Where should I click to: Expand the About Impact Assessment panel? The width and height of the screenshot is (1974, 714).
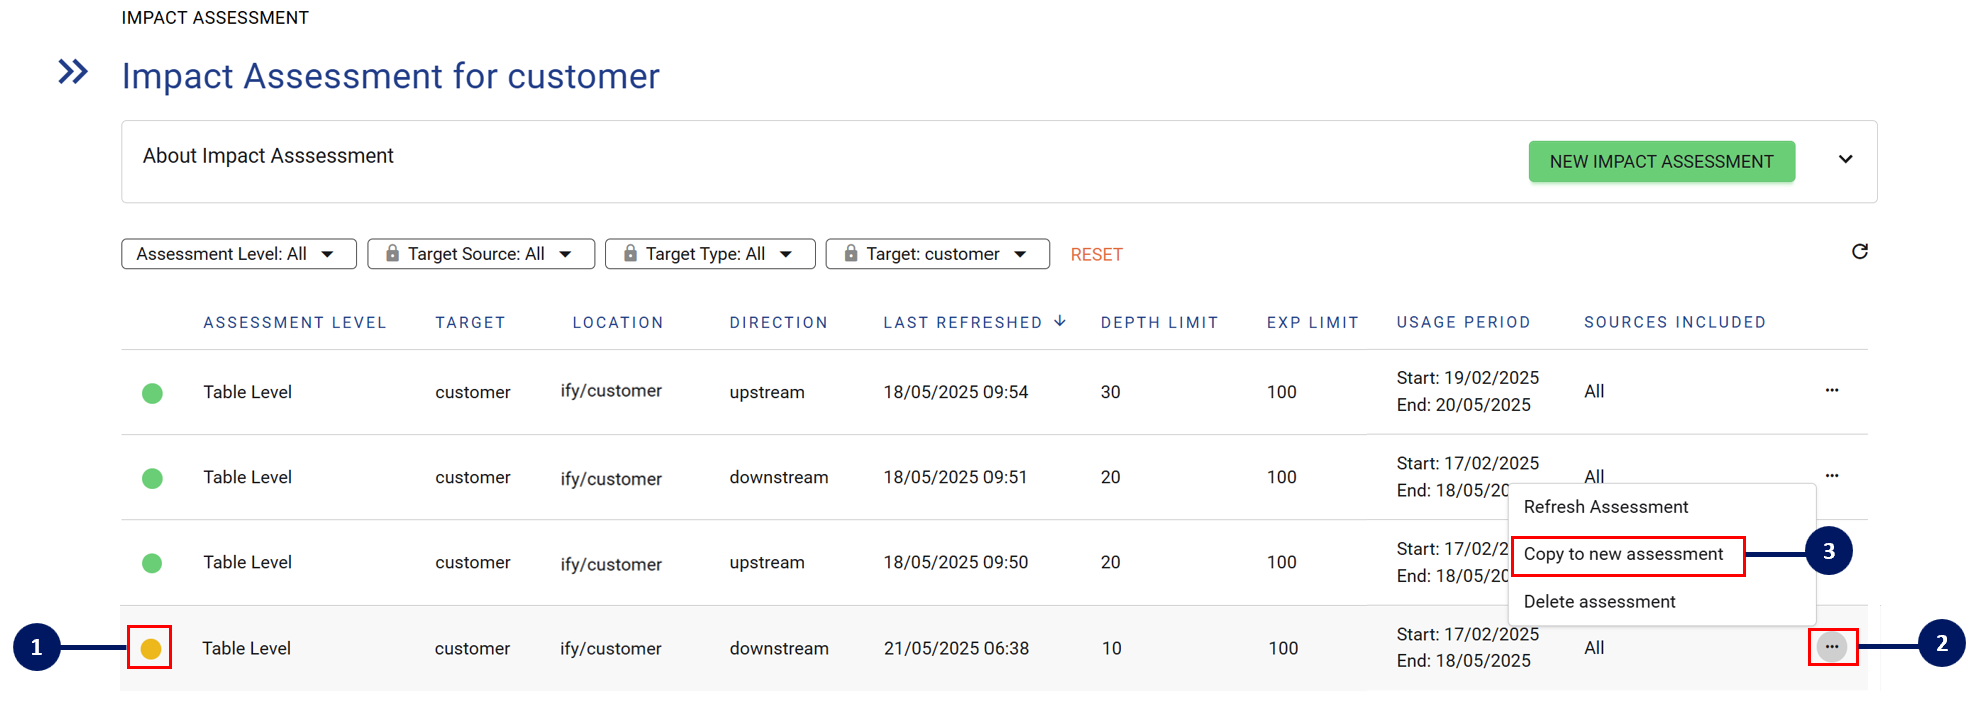1845,160
